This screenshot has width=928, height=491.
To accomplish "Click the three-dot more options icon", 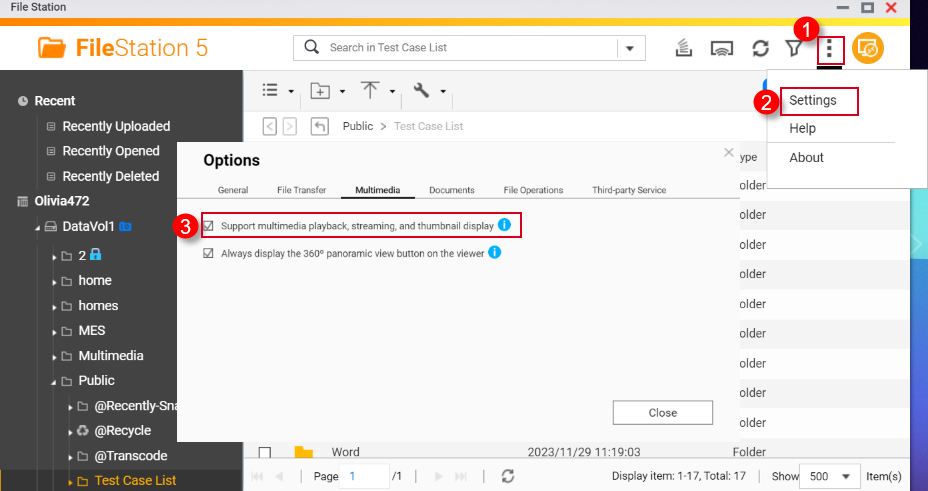I will pyautogui.click(x=829, y=48).
